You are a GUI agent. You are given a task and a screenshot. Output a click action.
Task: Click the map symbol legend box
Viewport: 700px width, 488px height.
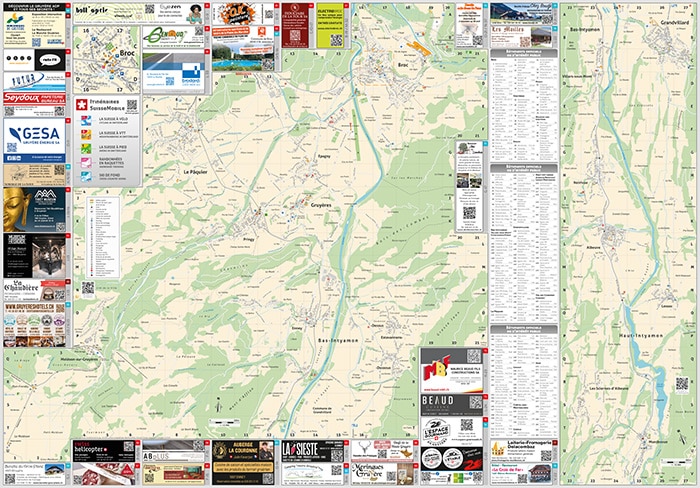tap(103, 238)
